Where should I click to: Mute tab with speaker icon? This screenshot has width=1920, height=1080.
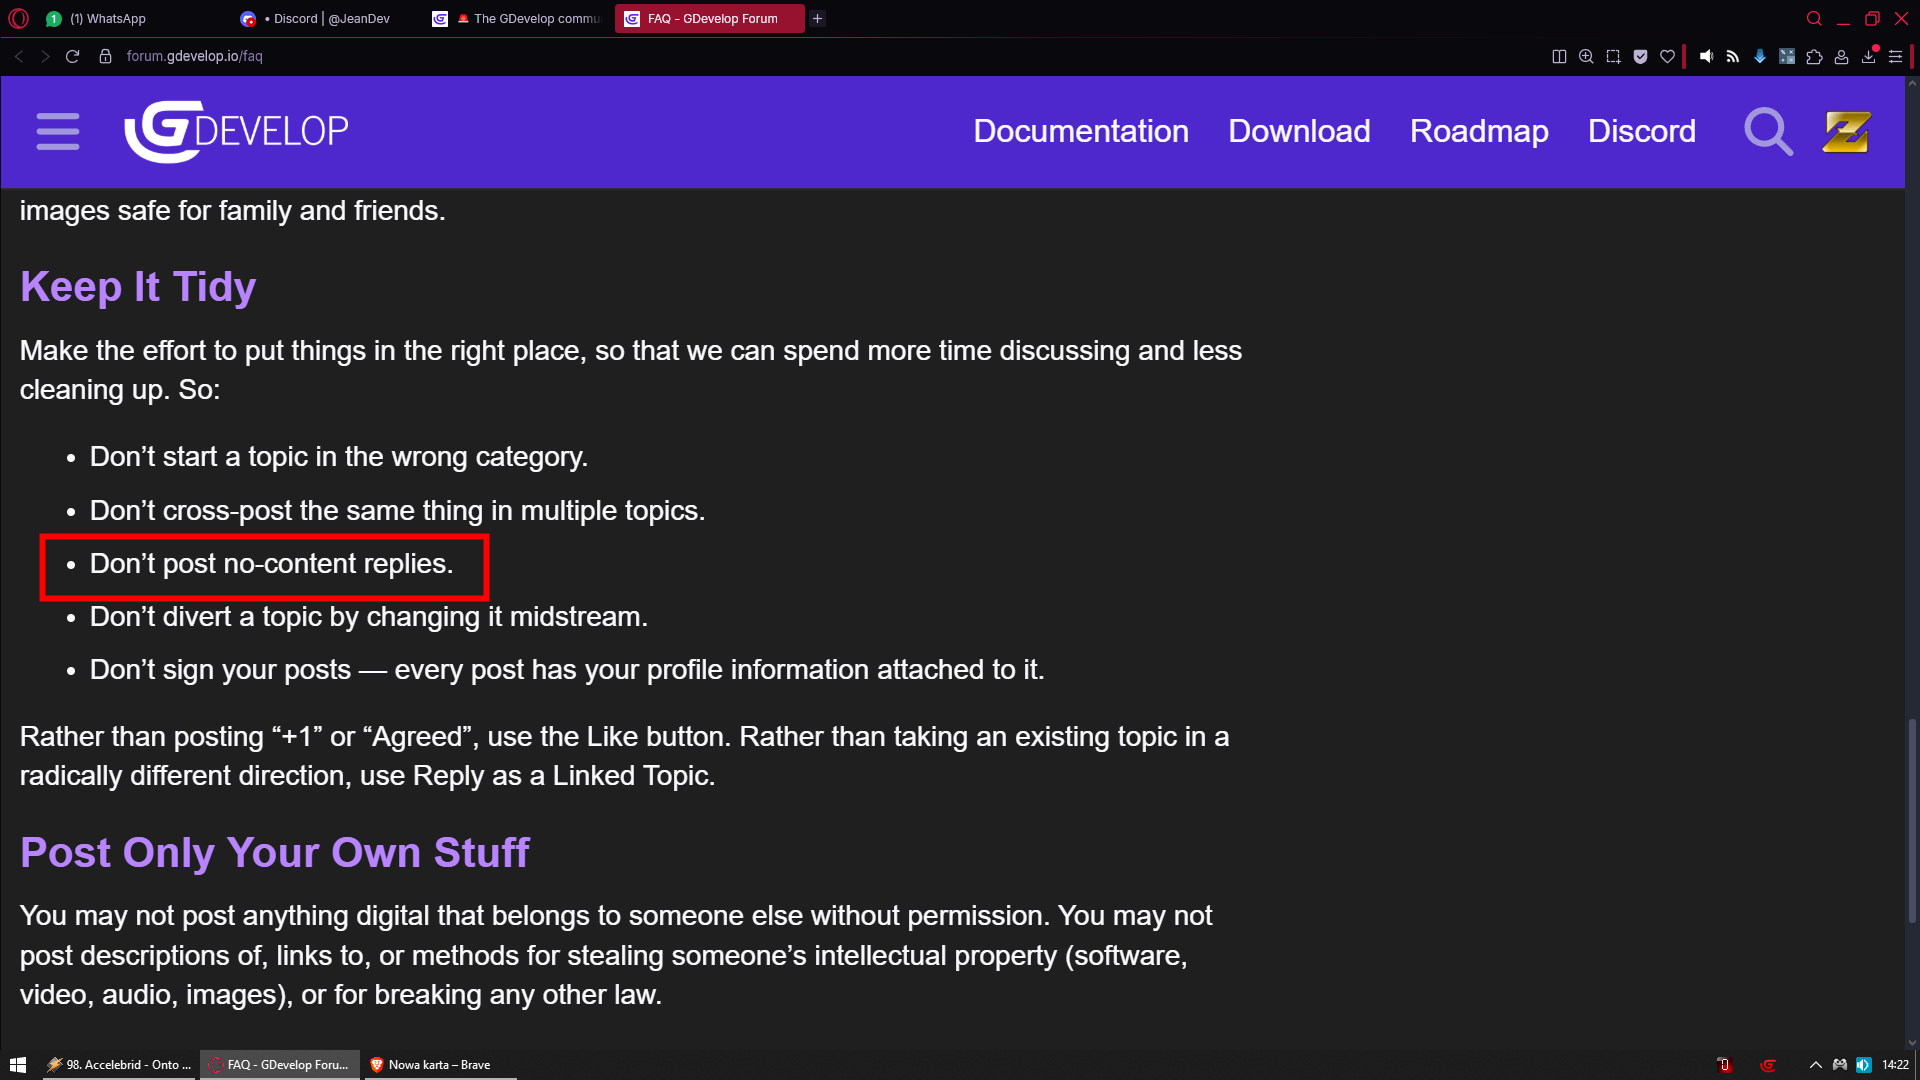coord(1706,56)
